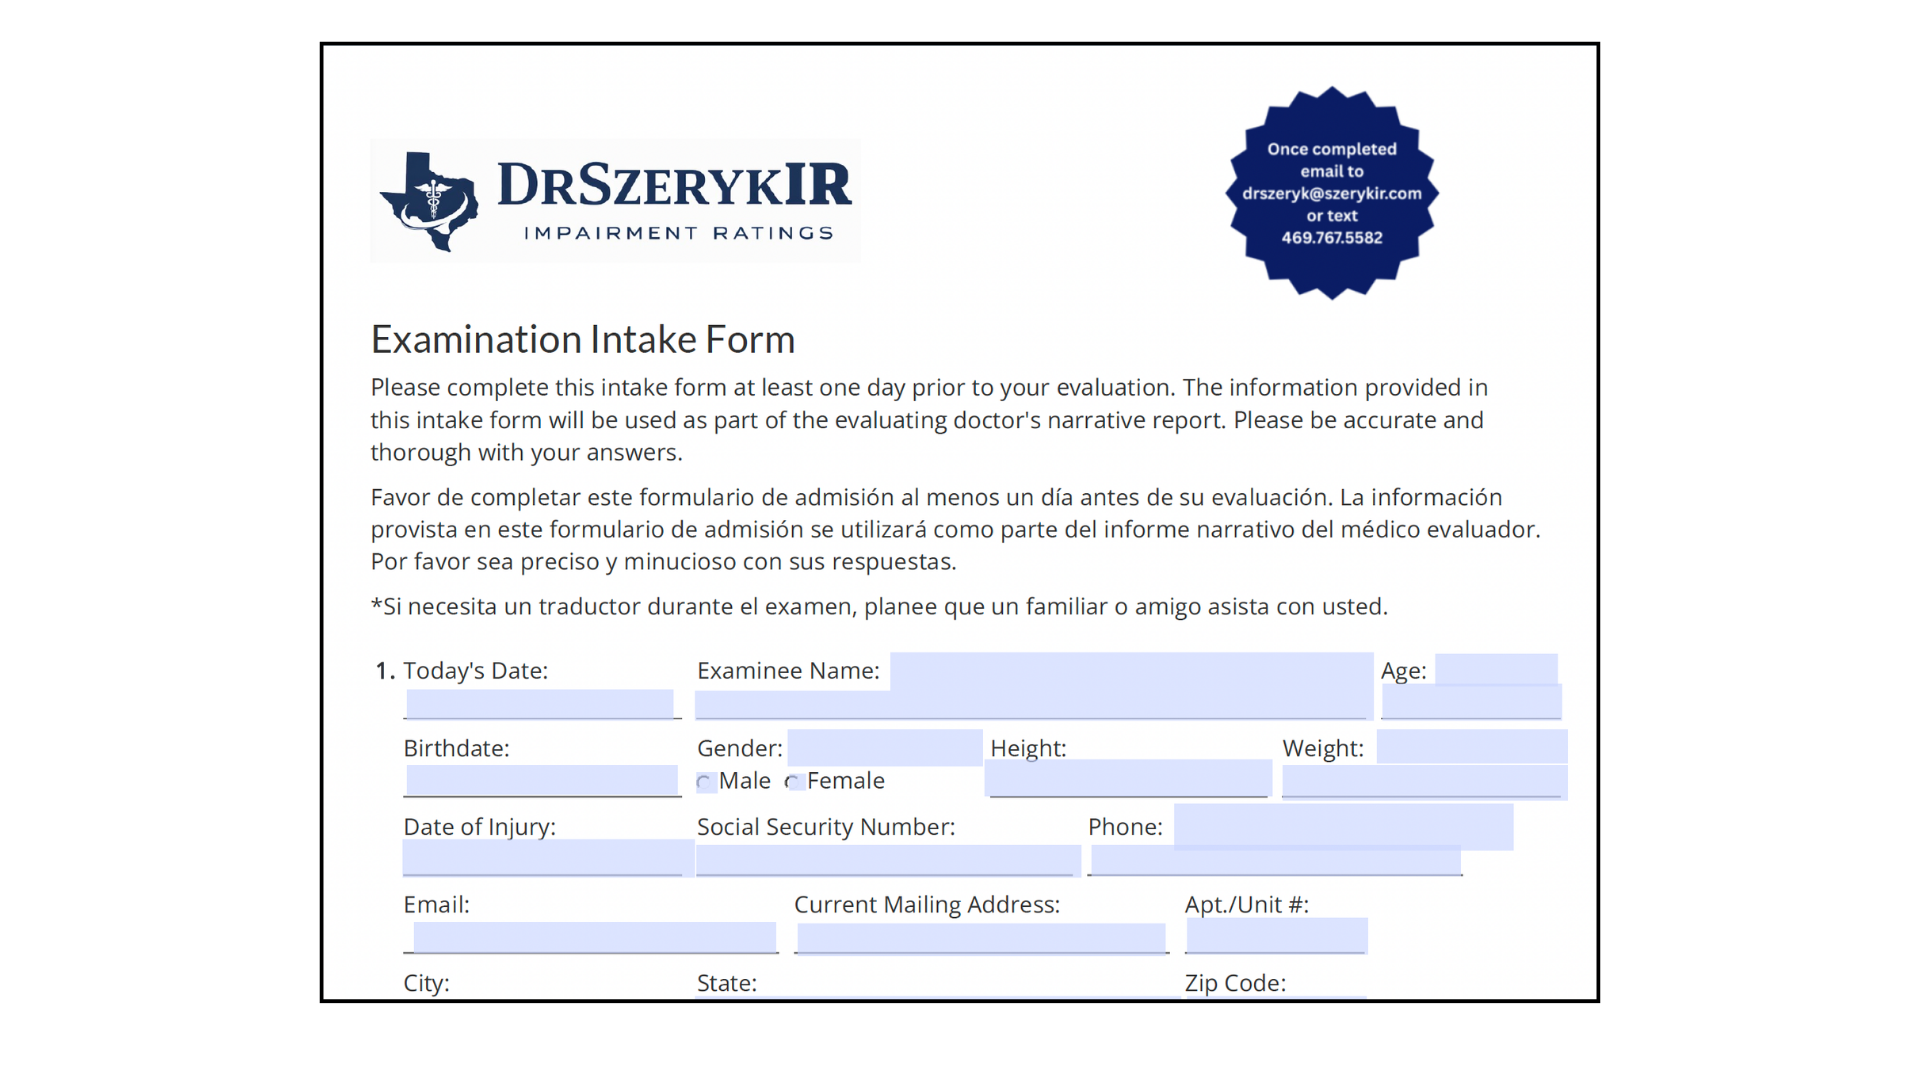Click the 469.767.5582 phone number text
1920x1080 pixels.
coord(1331,238)
